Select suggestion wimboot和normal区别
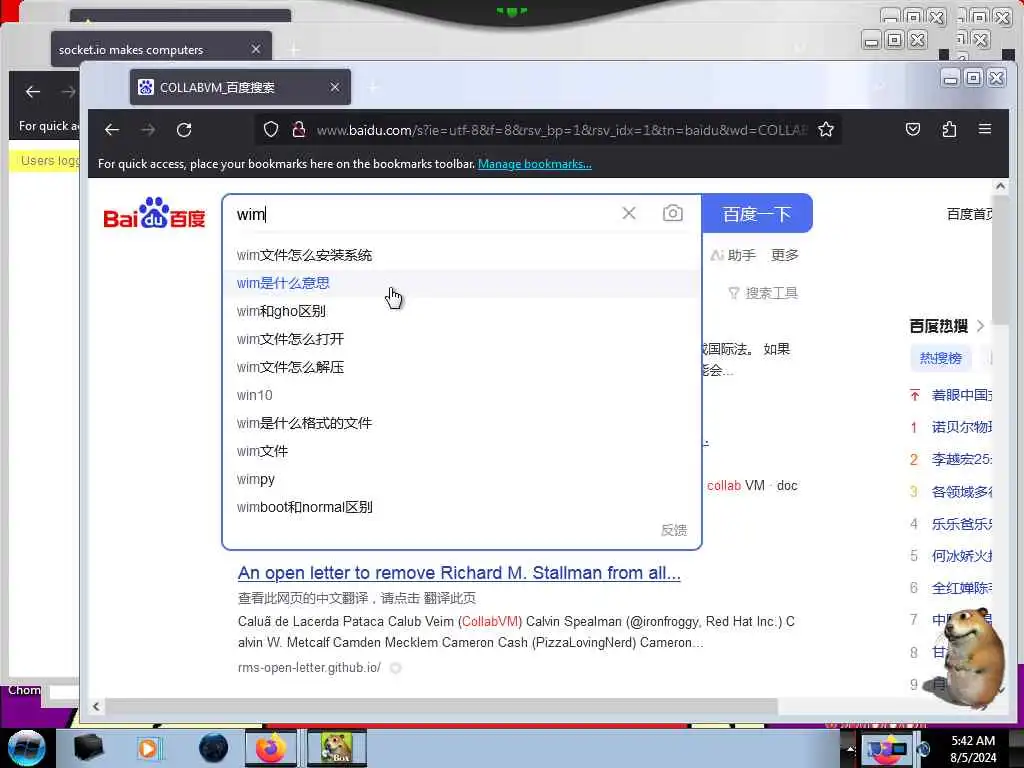Screen dimensions: 1024x768 coord(461,507)
